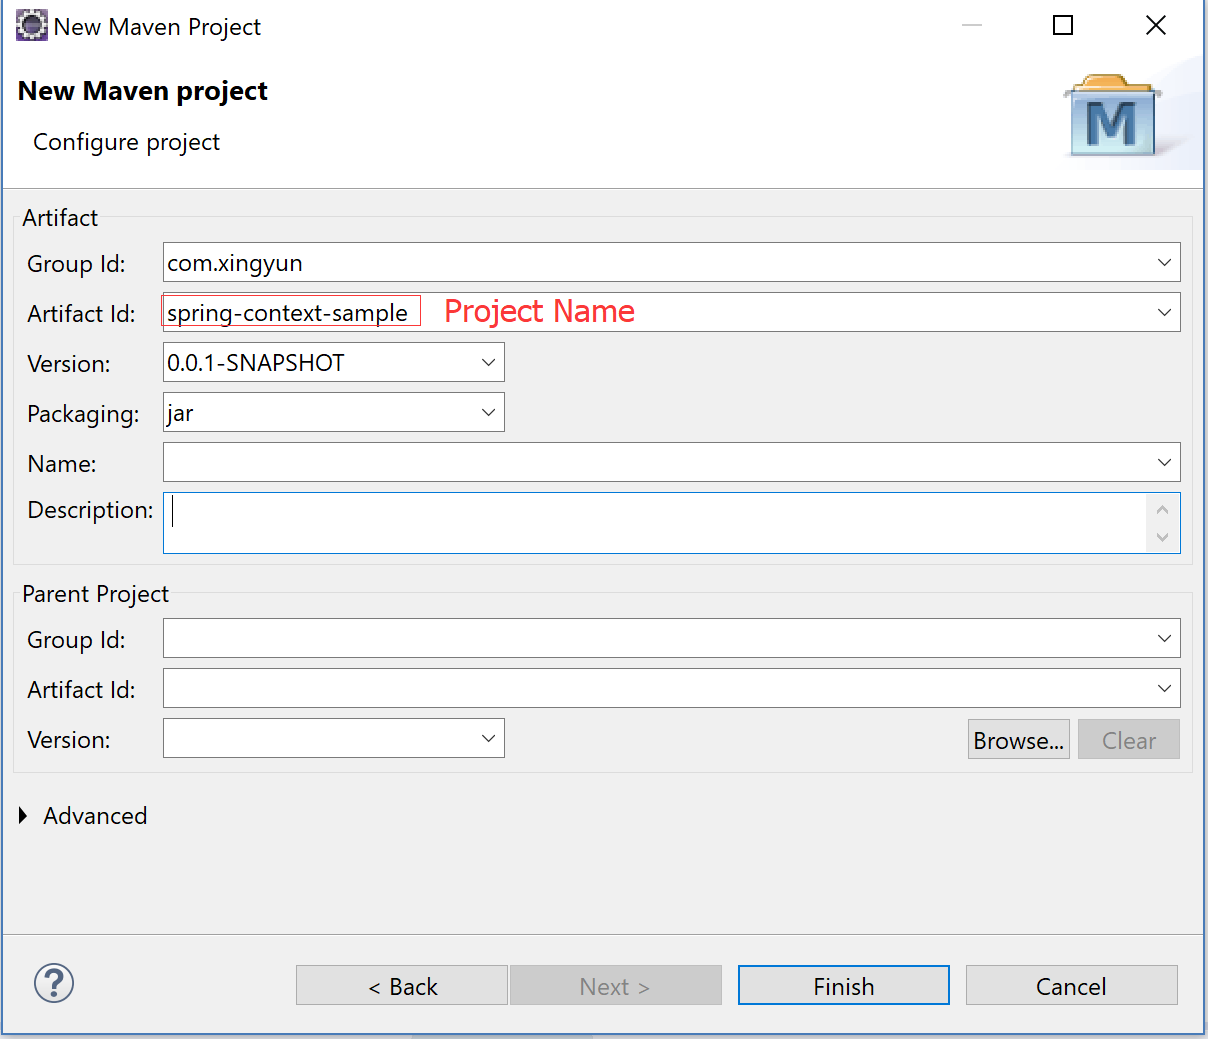The width and height of the screenshot is (1208, 1039).
Task: Expand the Advanced section
Action: [23, 816]
